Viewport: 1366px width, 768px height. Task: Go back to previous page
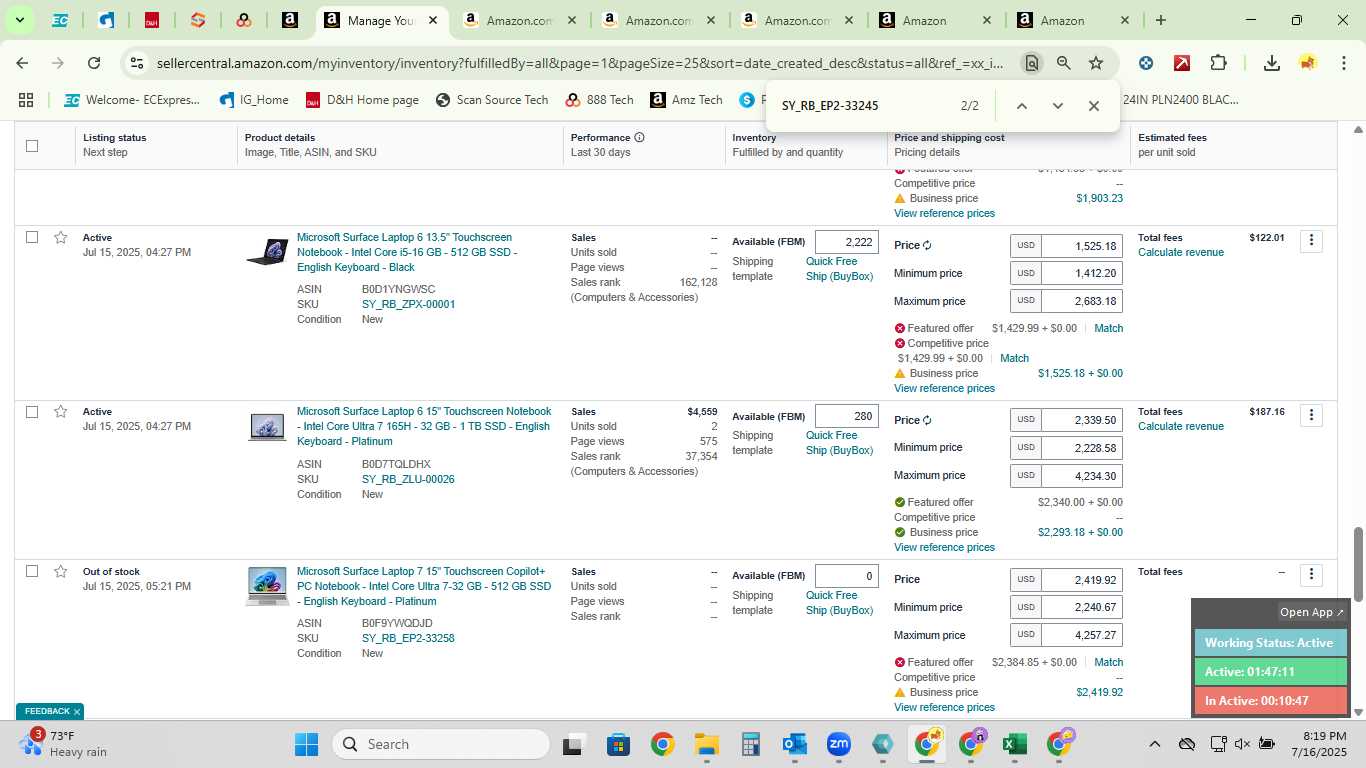22,63
